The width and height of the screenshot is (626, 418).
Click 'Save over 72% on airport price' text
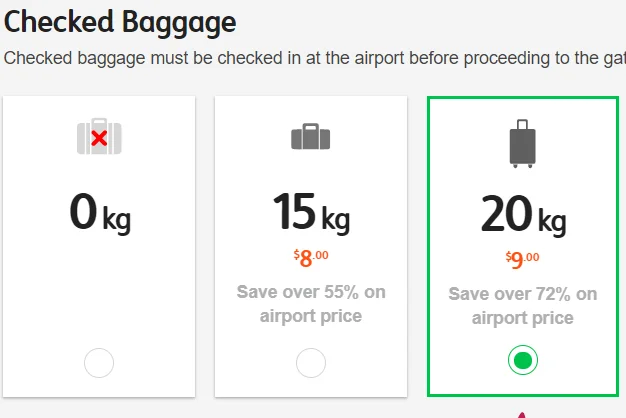(x=522, y=306)
